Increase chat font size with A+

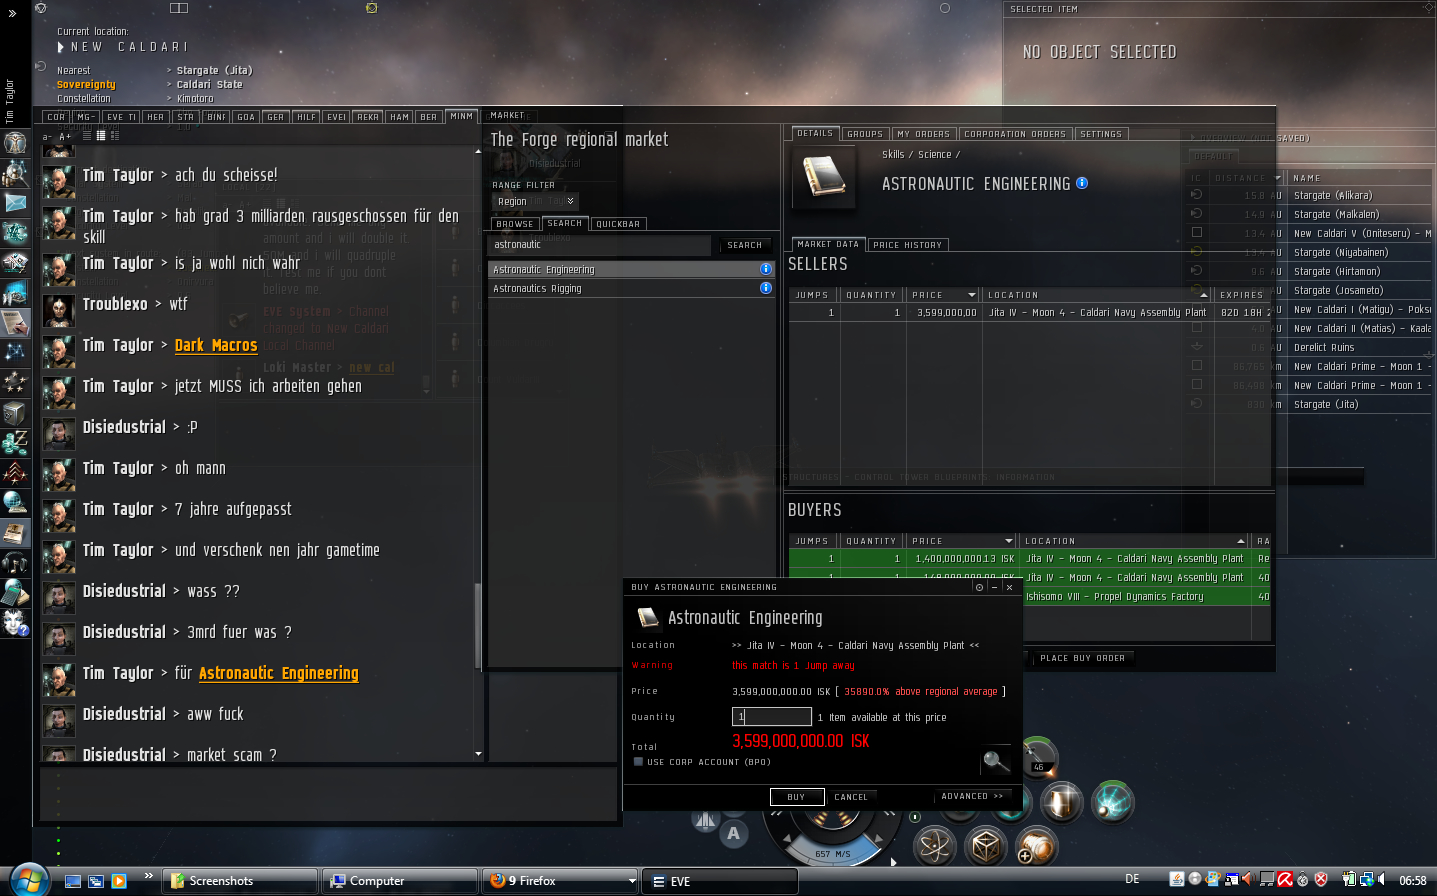[65, 136]
